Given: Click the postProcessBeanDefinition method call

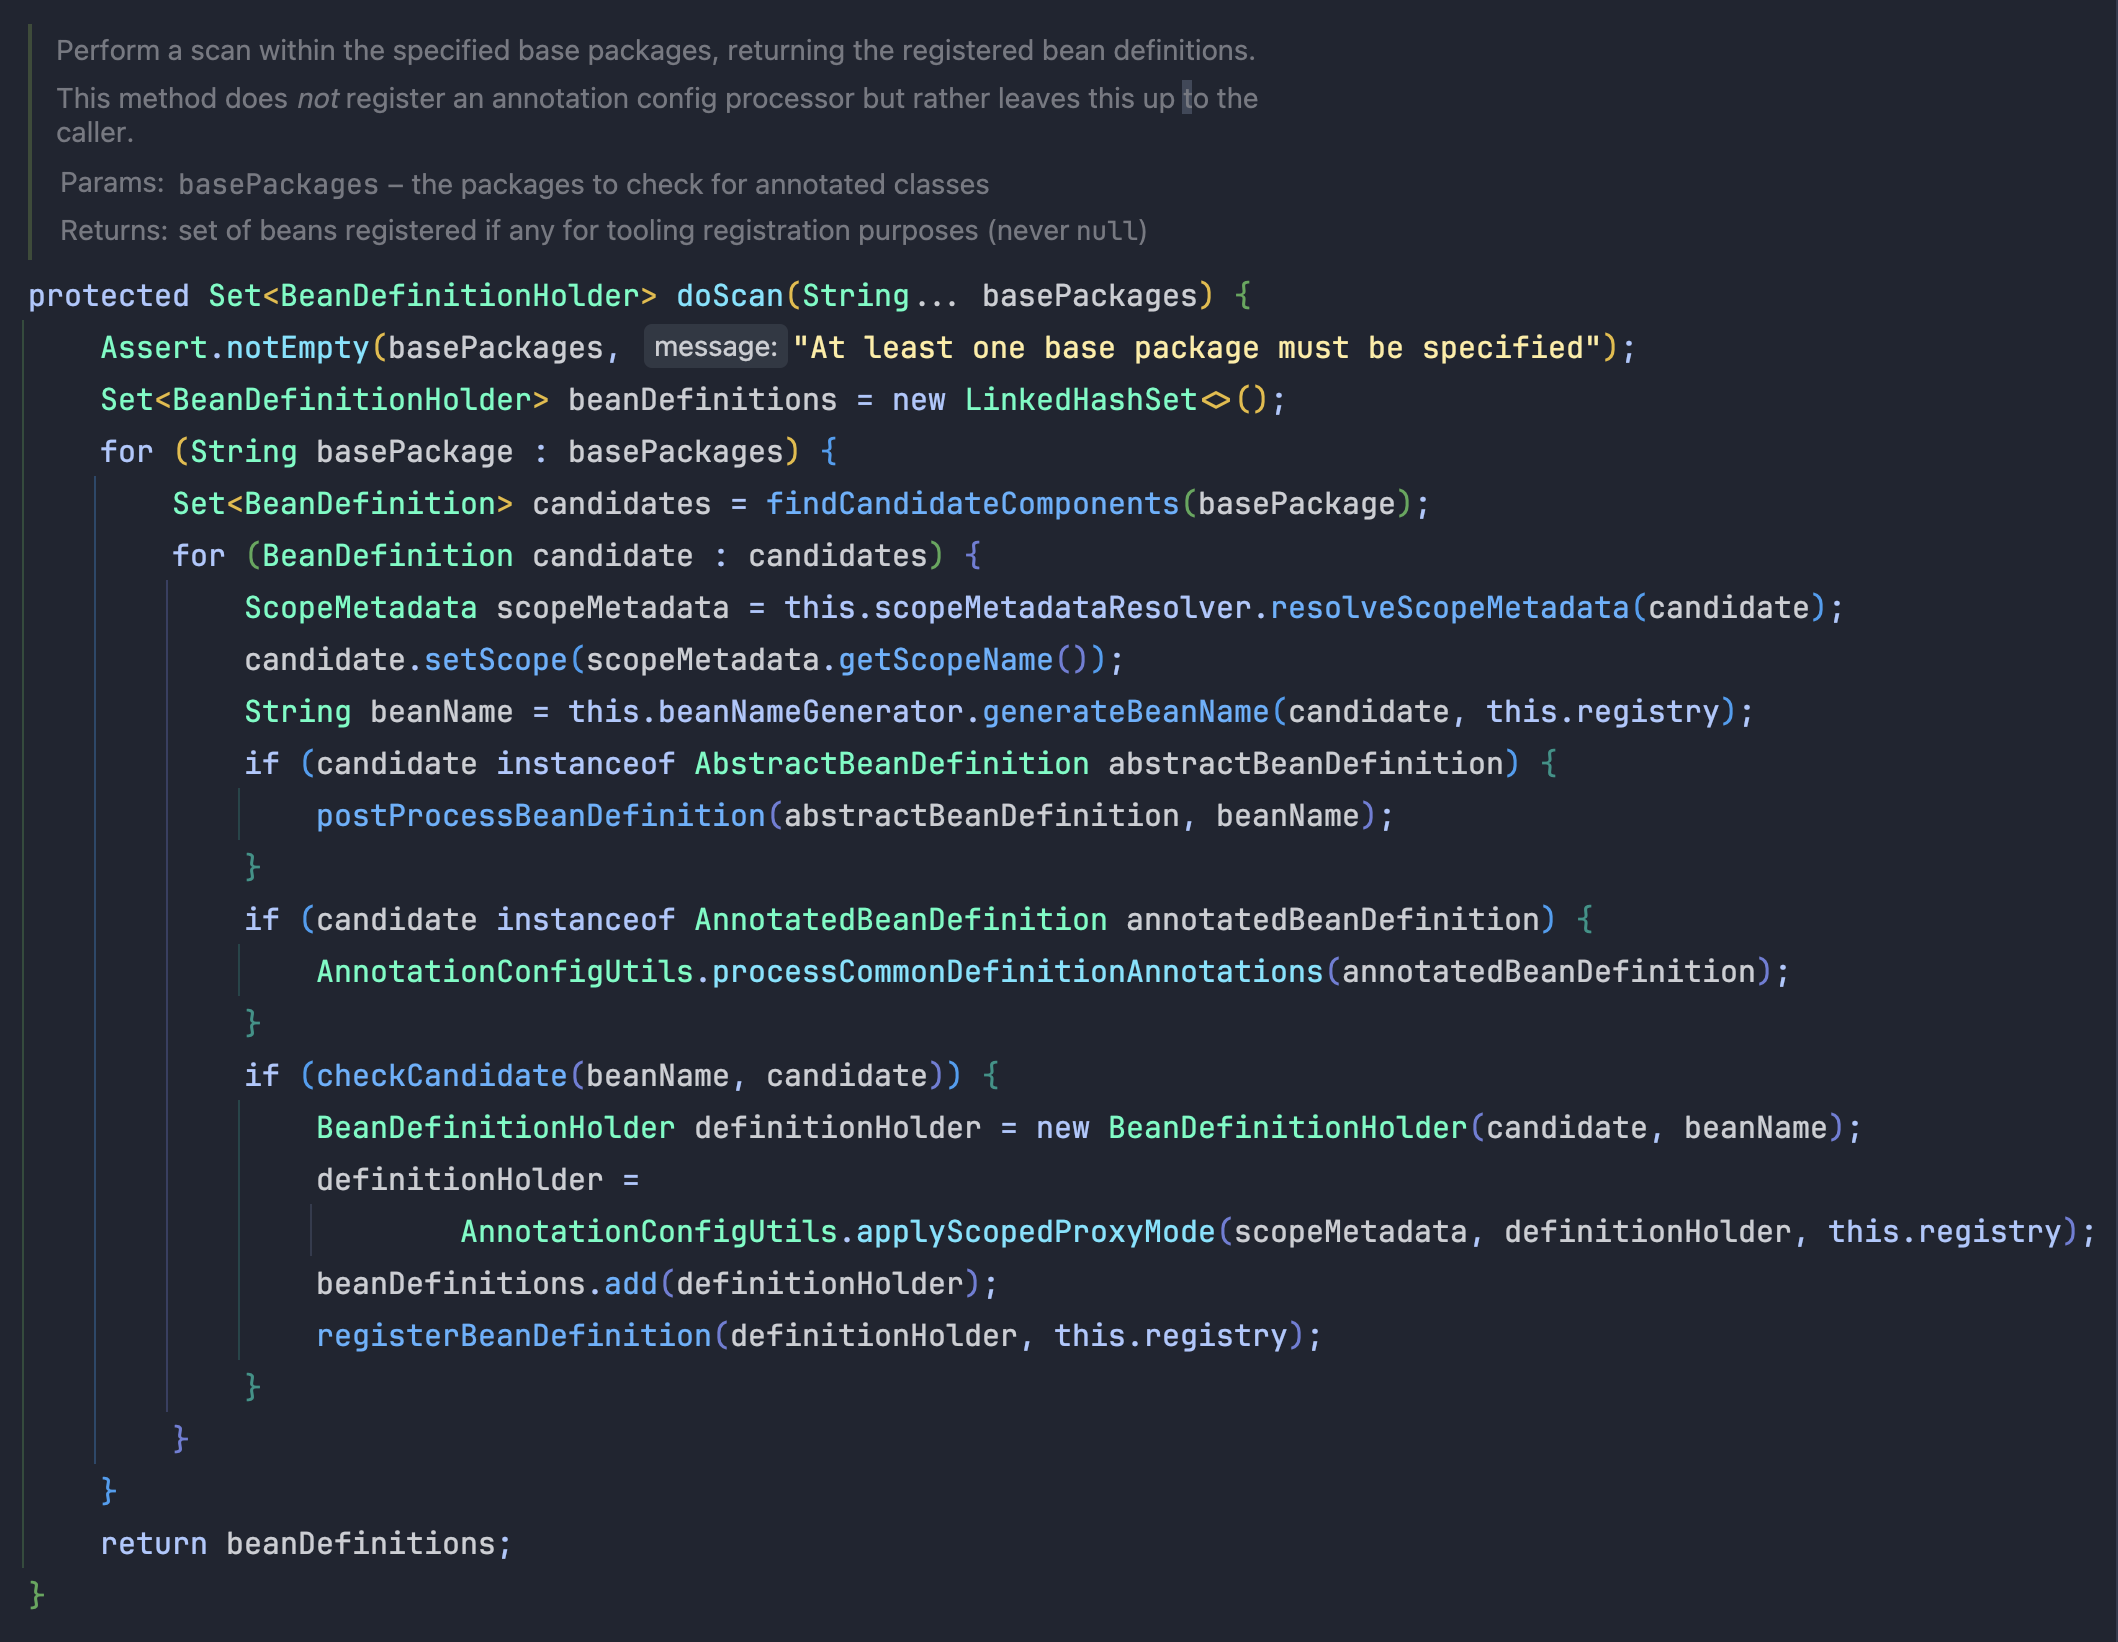Looking at the screenshot, I should (x=540, y=816).
